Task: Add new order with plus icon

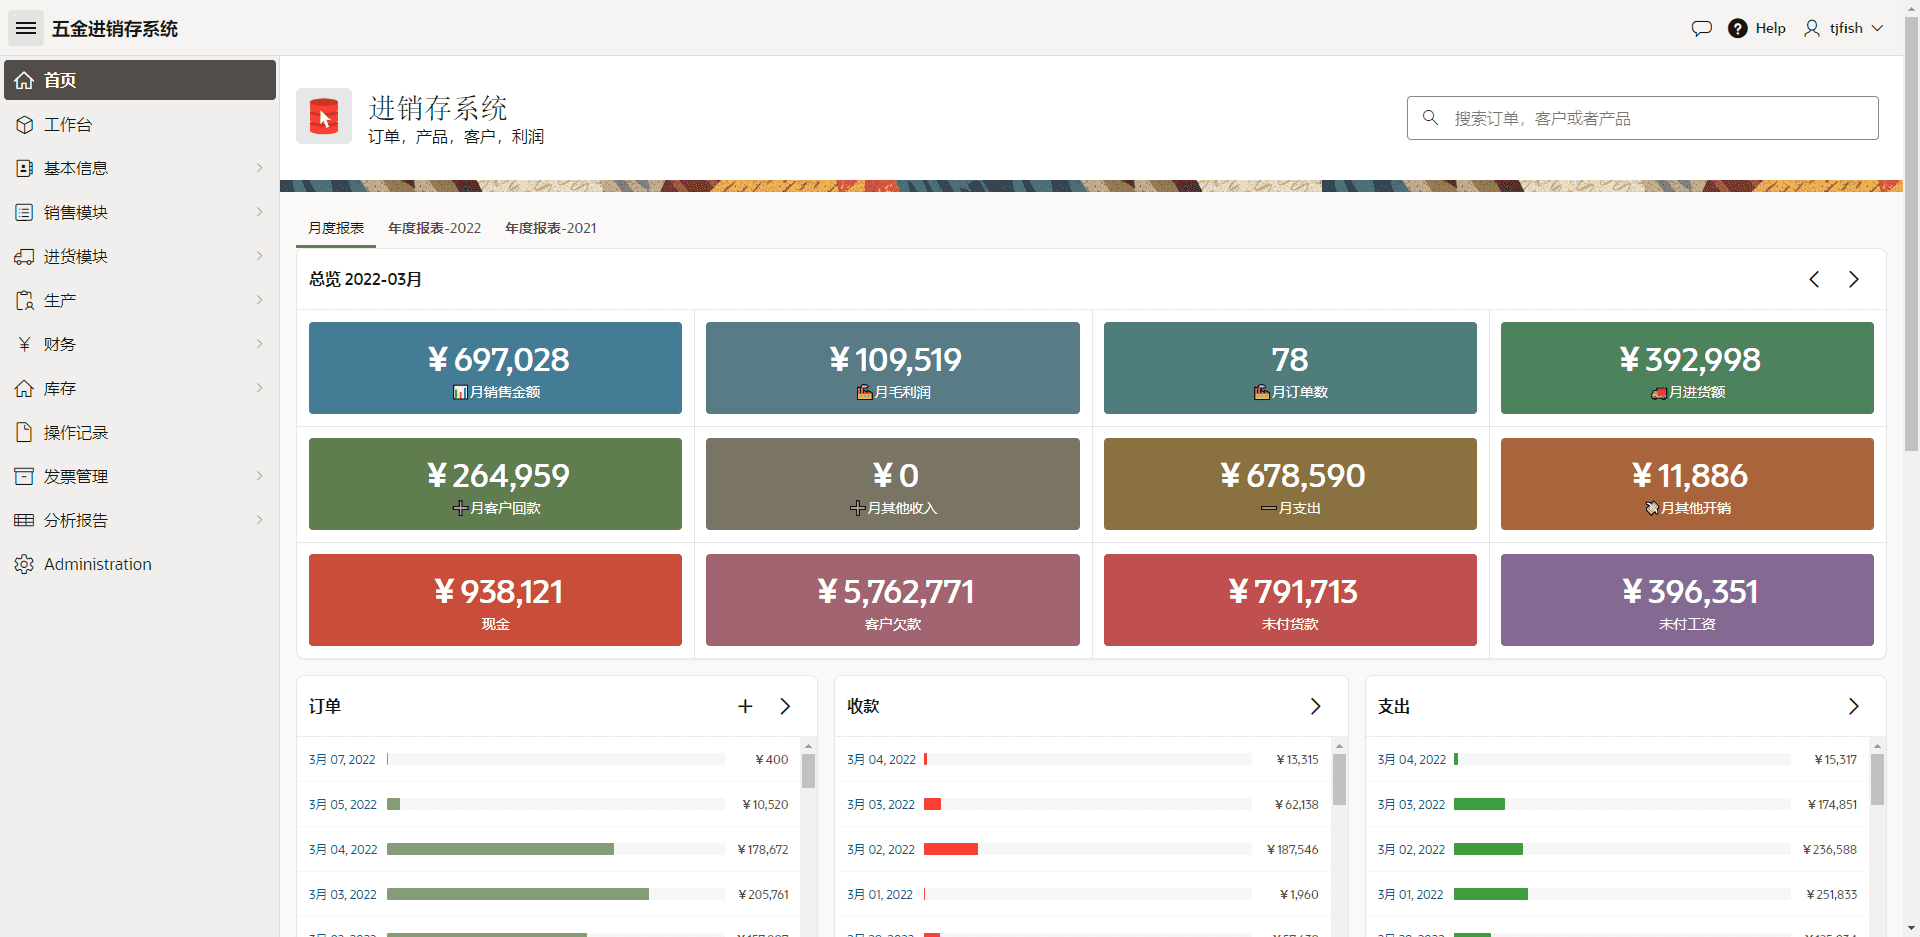Action: click(745, 706)
